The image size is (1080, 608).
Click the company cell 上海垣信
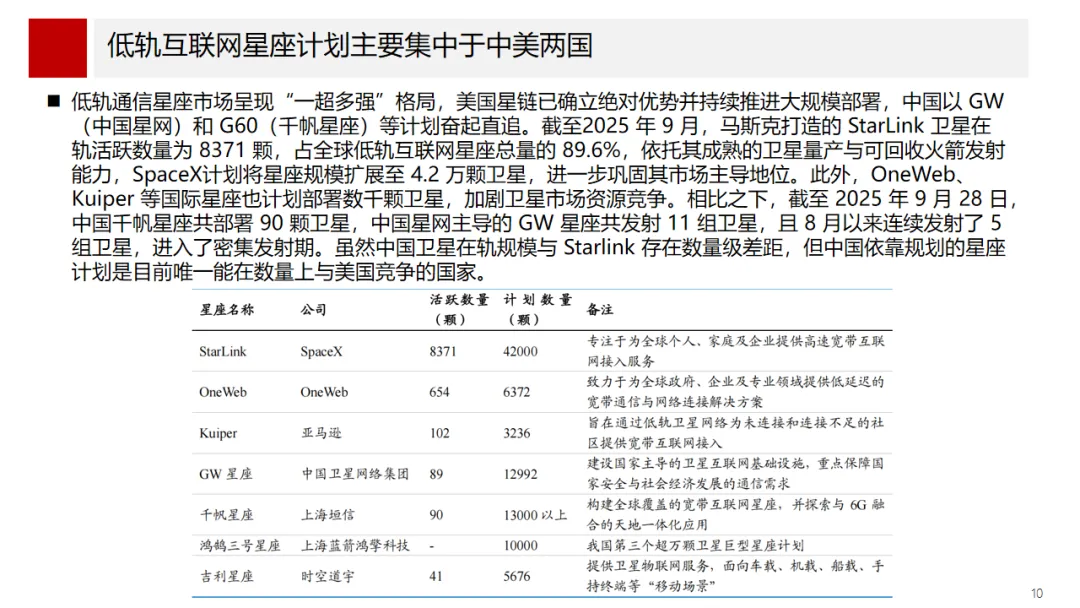pos(327,515)
